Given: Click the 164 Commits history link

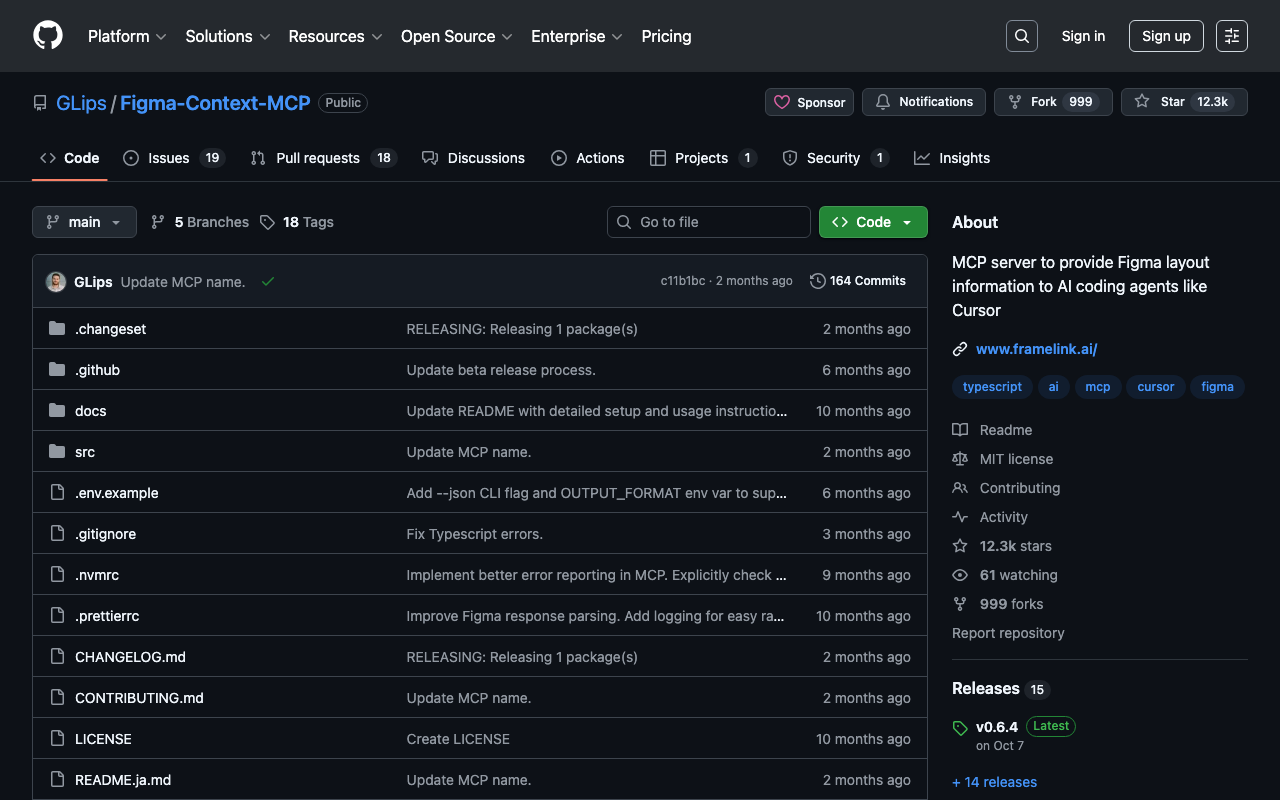Looking at the screenshot, I should 858,281.
